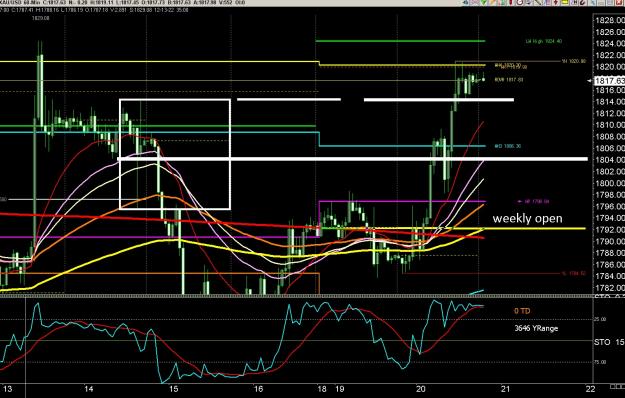Click the 1784.00 price axis label
This screenshot has height=398, width=625.
tap(609, 276)
